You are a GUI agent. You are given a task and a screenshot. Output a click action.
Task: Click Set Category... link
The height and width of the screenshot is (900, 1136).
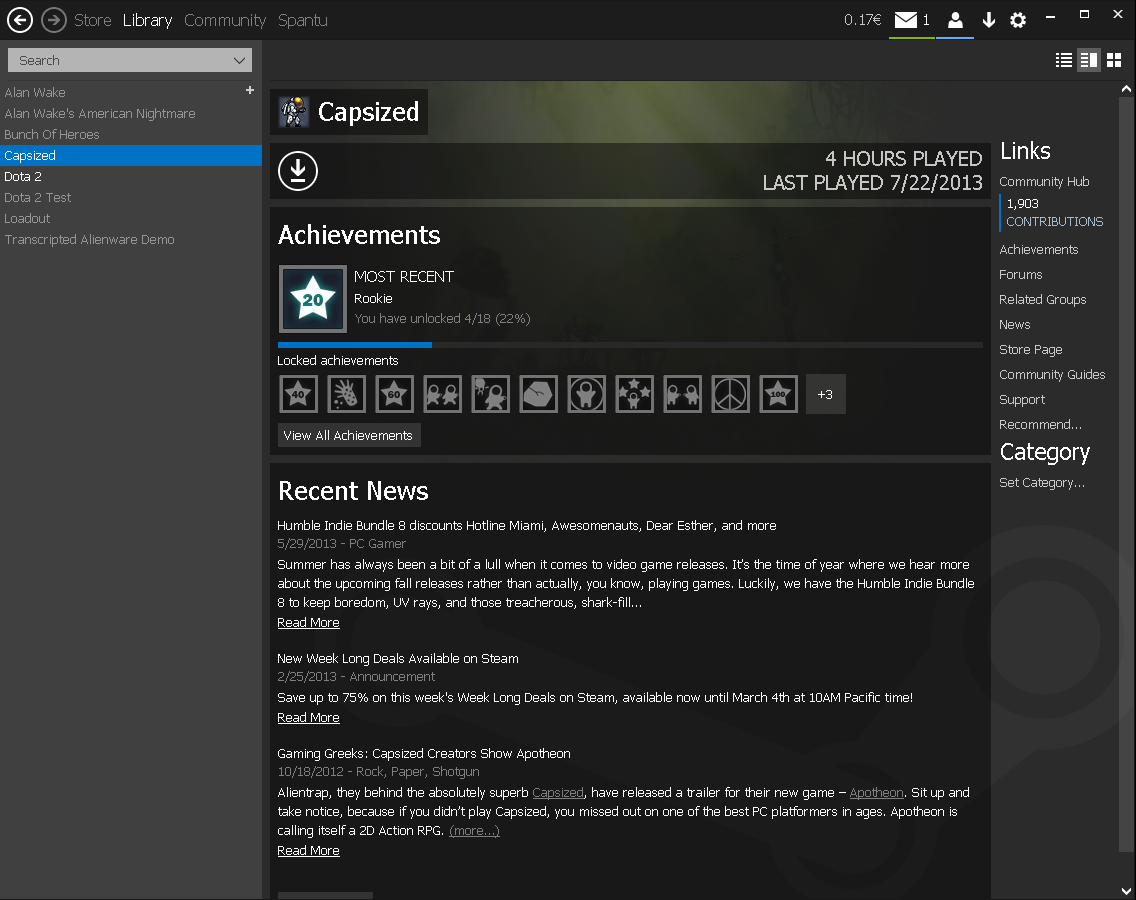tap(1042, 483)
